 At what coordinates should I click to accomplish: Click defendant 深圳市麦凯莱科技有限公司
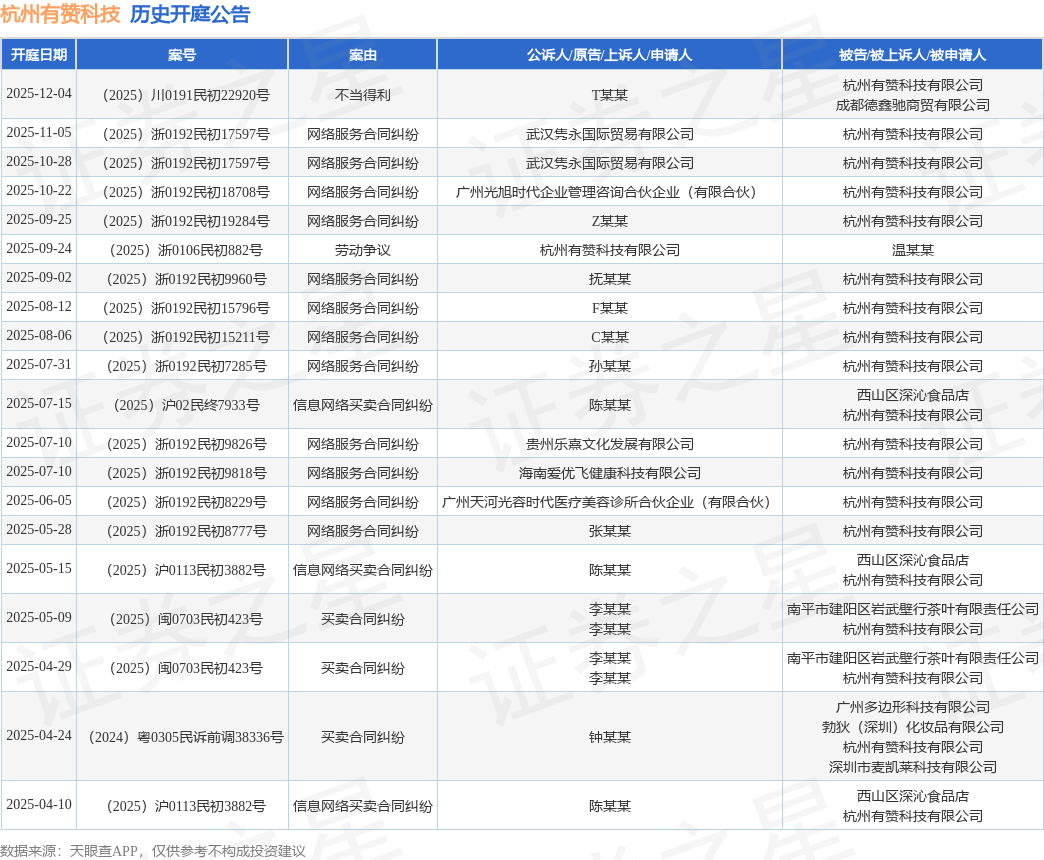pyautogui.click(x=912, y=767)
